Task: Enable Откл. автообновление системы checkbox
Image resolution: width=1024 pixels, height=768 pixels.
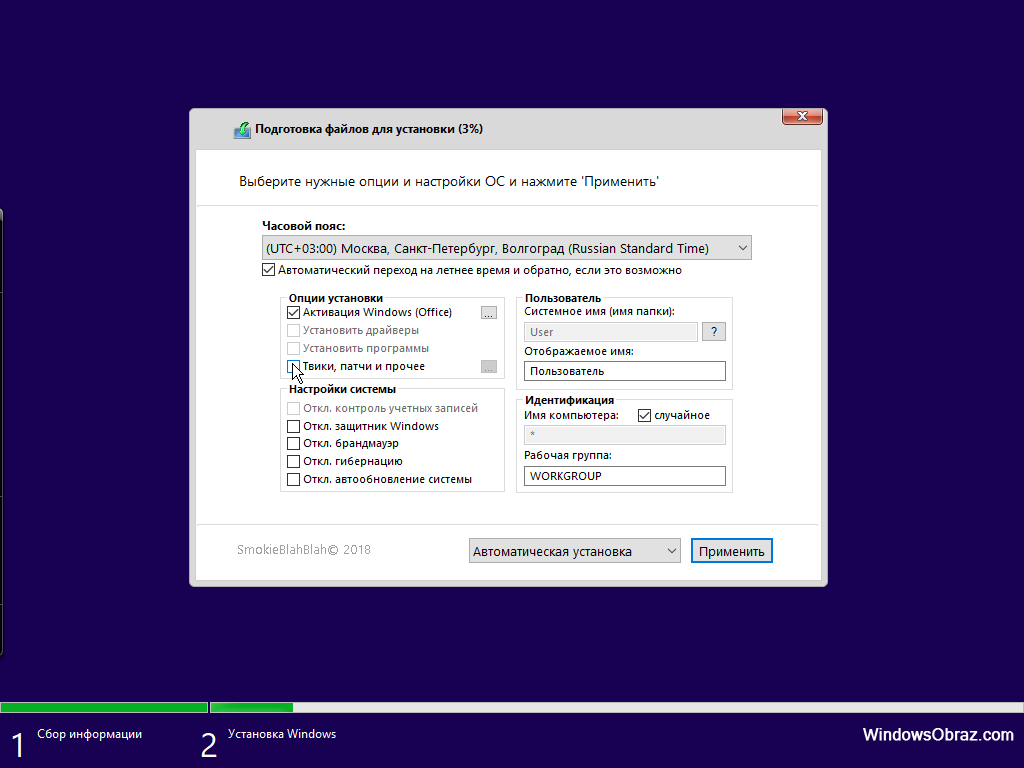Action: point(293,479)
